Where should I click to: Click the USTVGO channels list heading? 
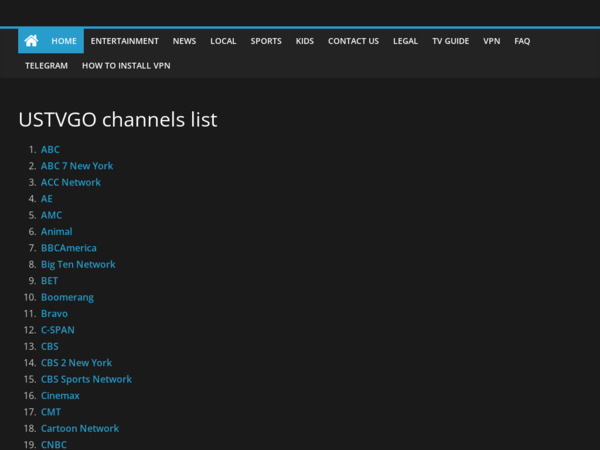(x=118, y=119)
